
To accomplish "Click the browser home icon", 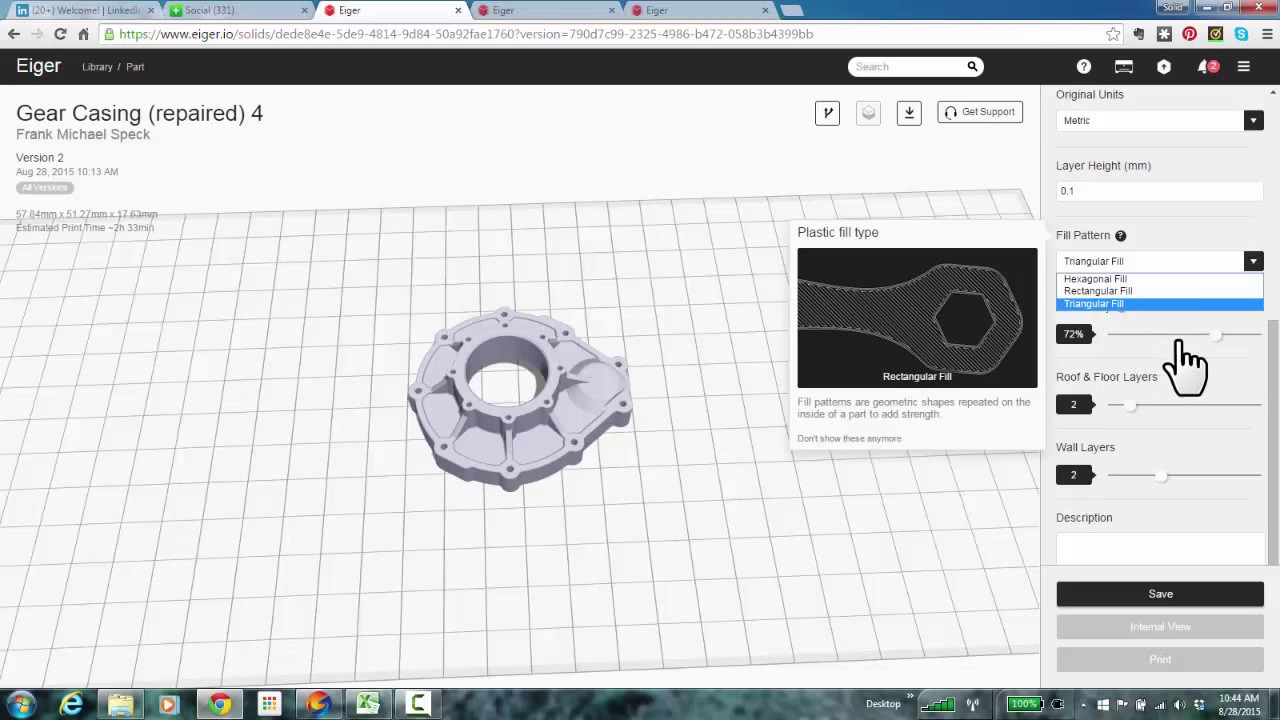I will pos(83,34).
